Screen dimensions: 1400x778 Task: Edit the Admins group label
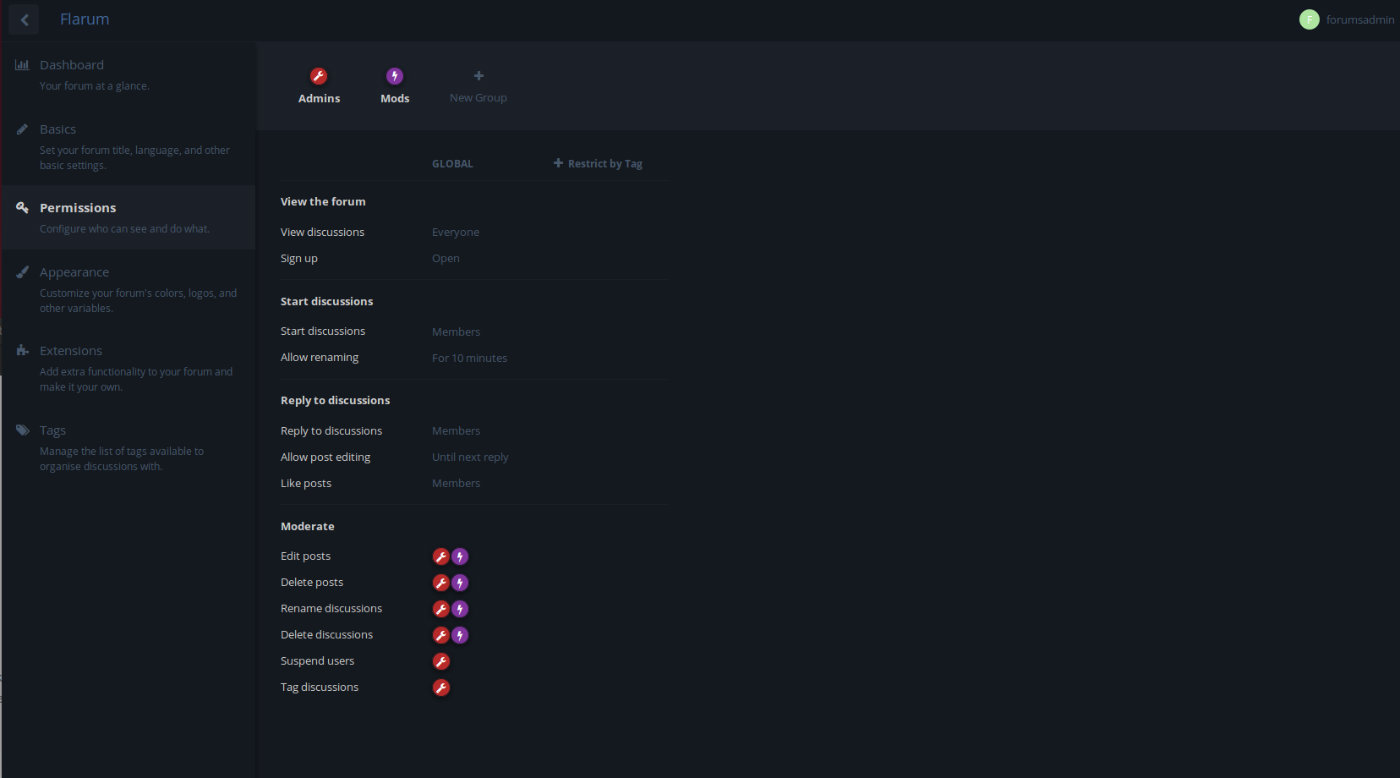pos(319,98)
